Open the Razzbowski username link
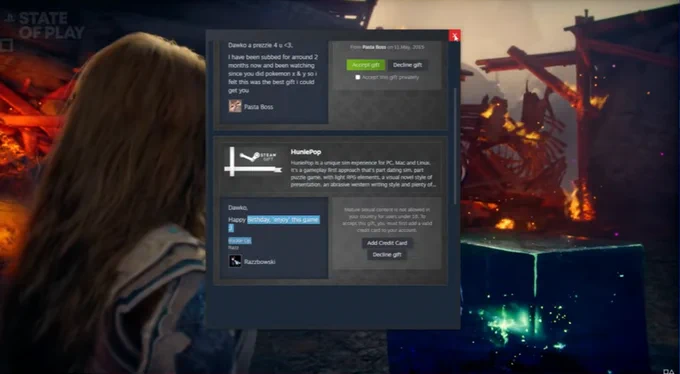Viewport: 680px width, 374px height. tap(259, 262)
